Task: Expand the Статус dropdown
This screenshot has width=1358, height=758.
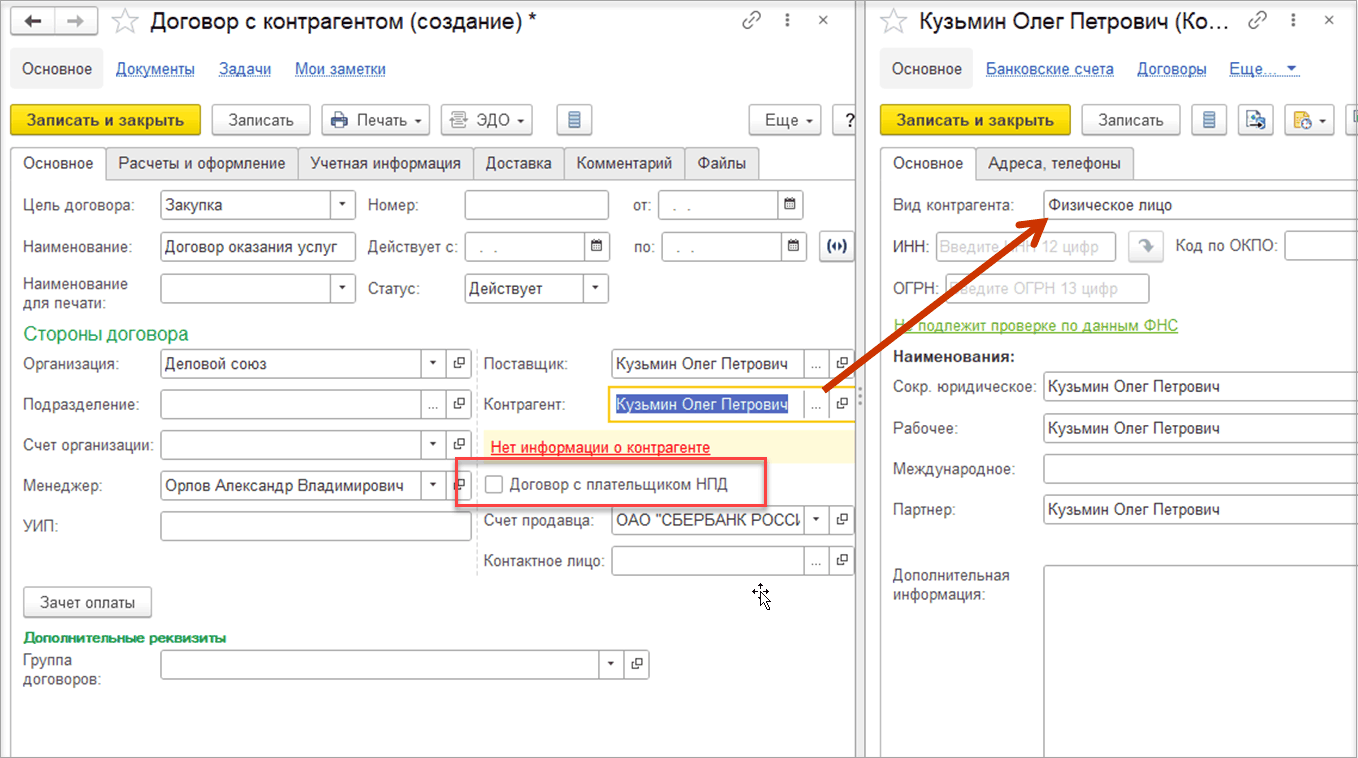Action: coord(596,288)
